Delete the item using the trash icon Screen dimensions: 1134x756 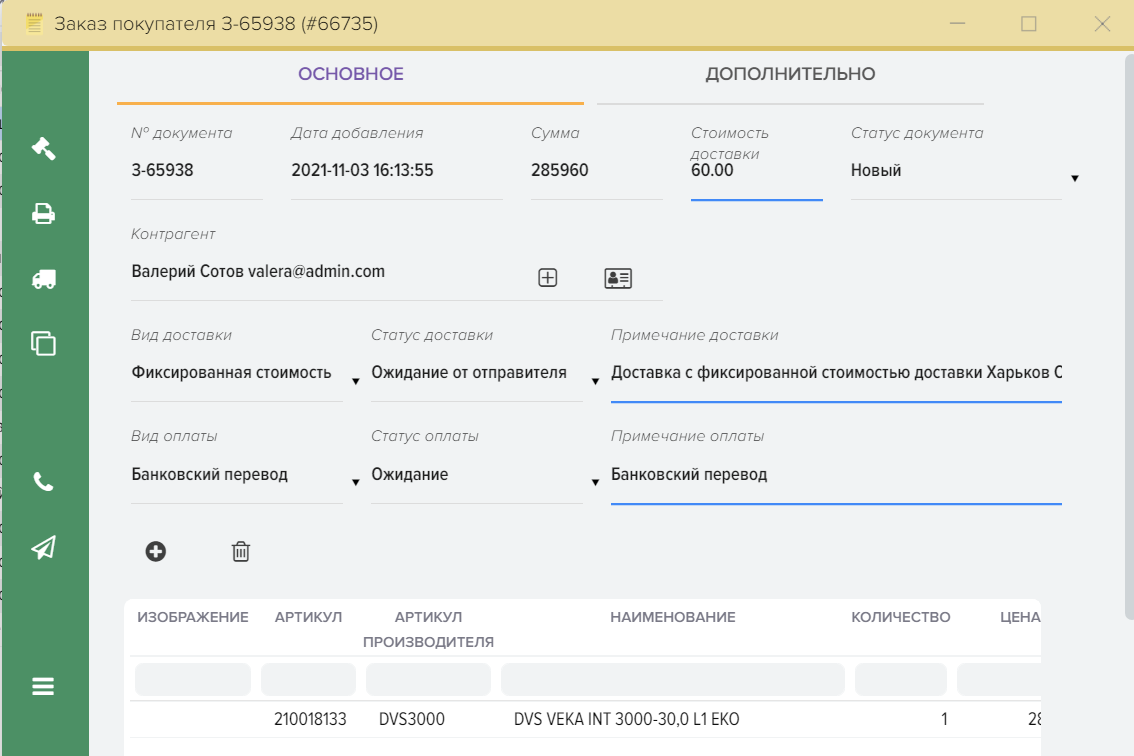[241, 551]
